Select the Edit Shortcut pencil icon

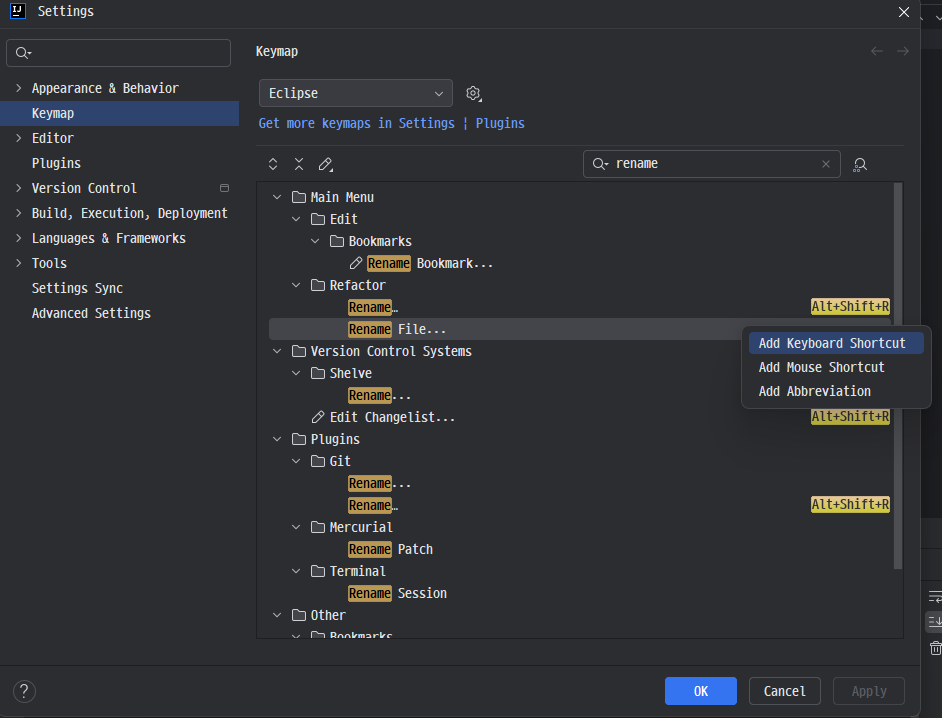325,163
